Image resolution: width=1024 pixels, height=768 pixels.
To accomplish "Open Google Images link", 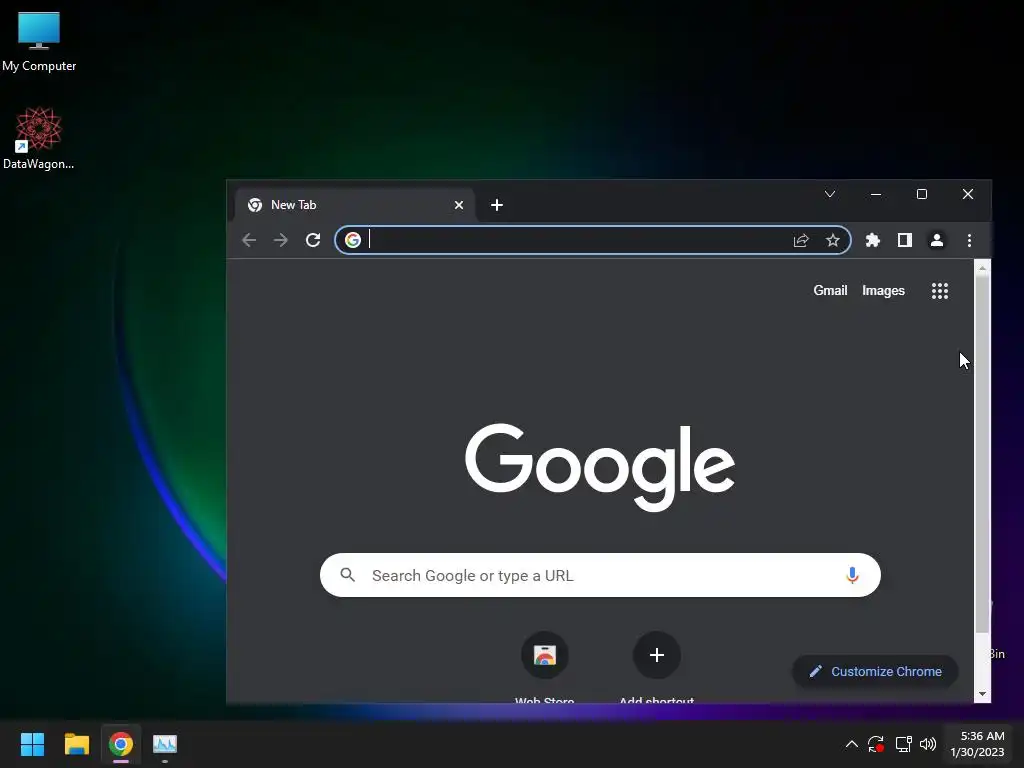I will point(883,291).
